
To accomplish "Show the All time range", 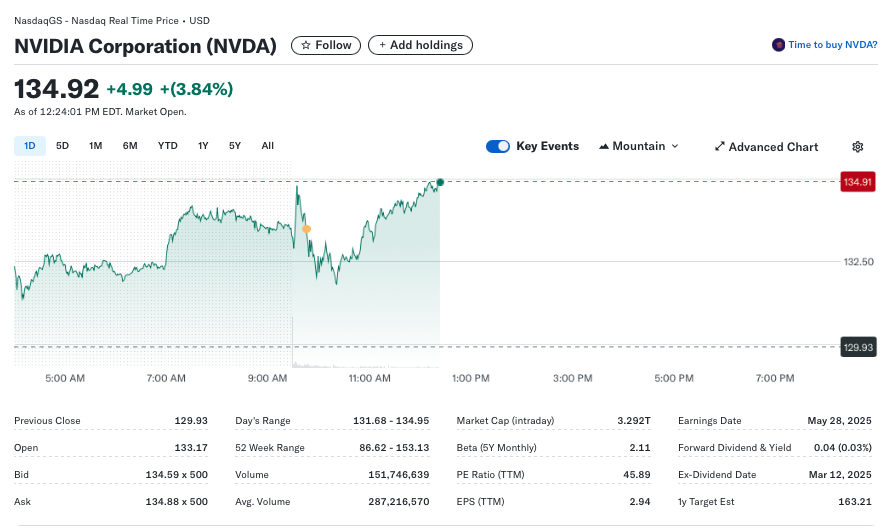I will click(x=268, y=146).
